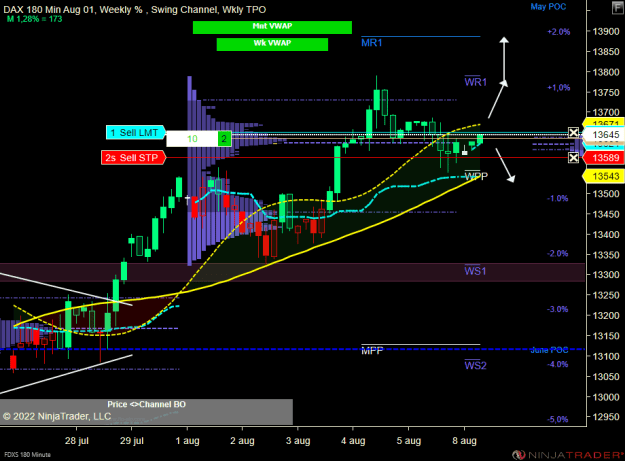Image resolution: width=625 pixels, height=461 pixels.
Task: Click the WPP weekly pivot label
Action: [x=476, y=176]
